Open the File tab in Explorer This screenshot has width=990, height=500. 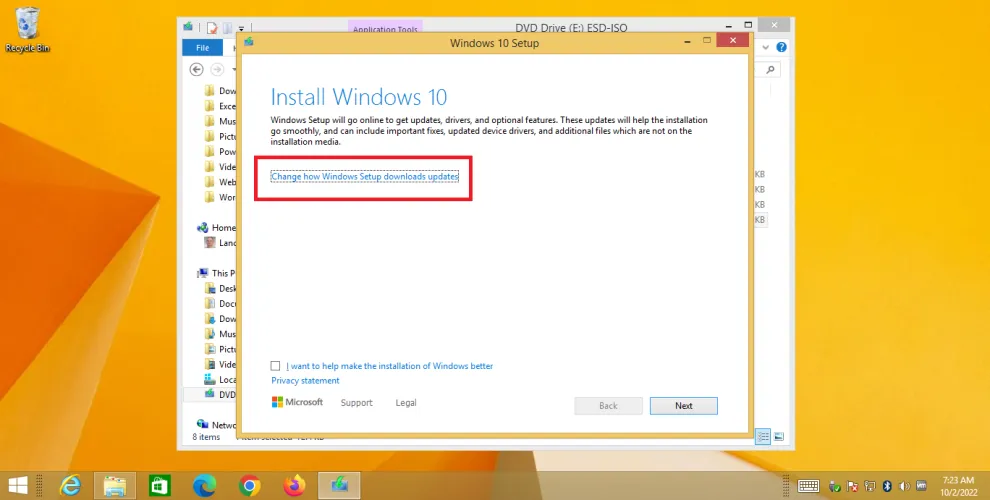click(202, 48)
